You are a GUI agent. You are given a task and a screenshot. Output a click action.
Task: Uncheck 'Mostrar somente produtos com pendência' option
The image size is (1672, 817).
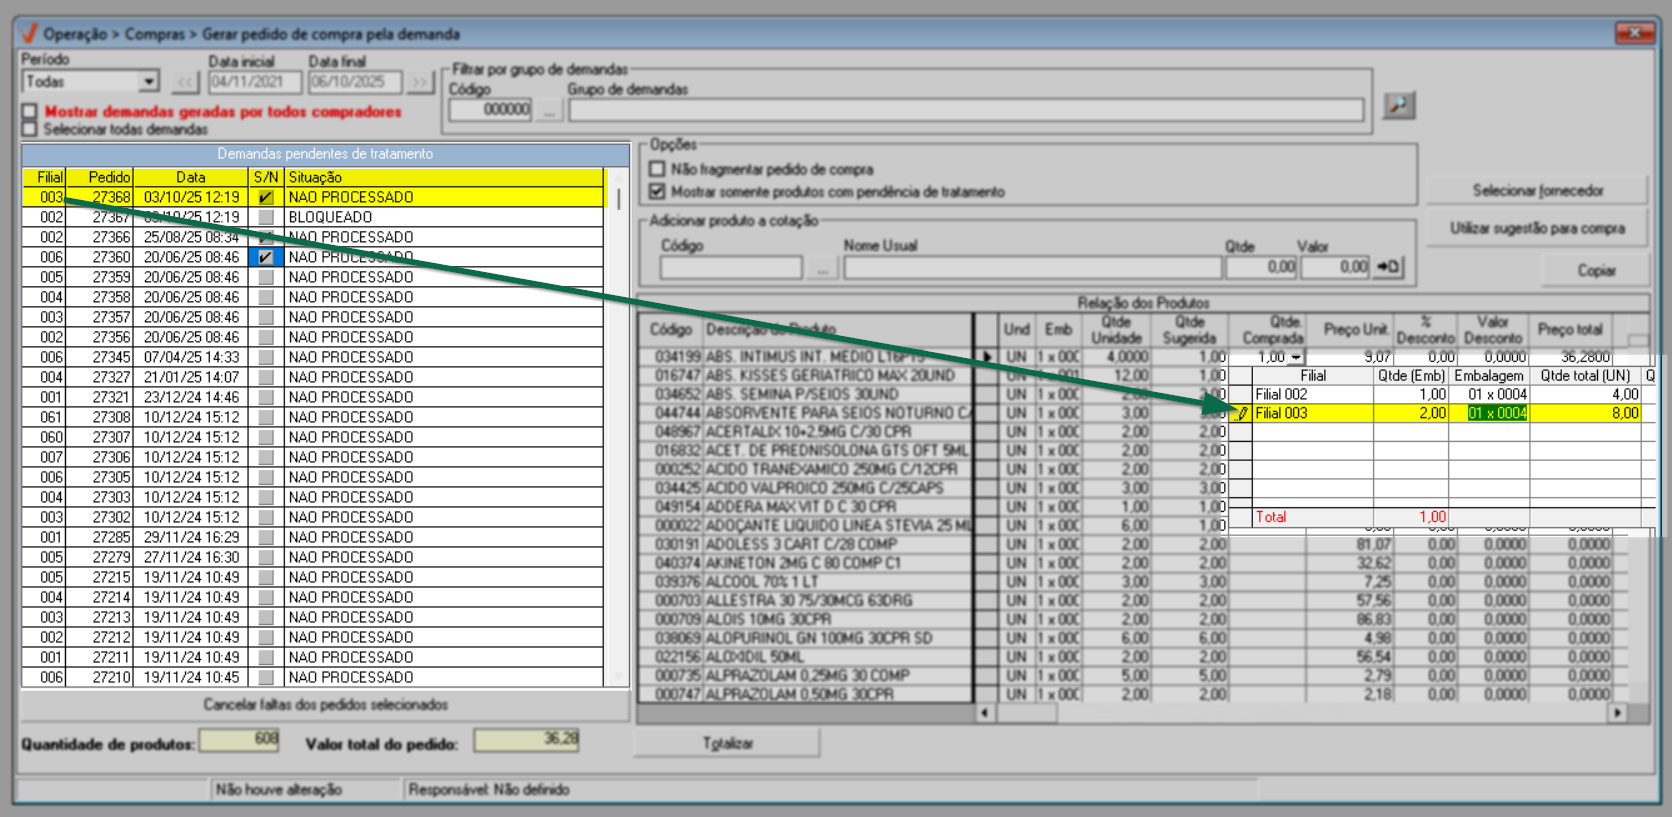657,191
